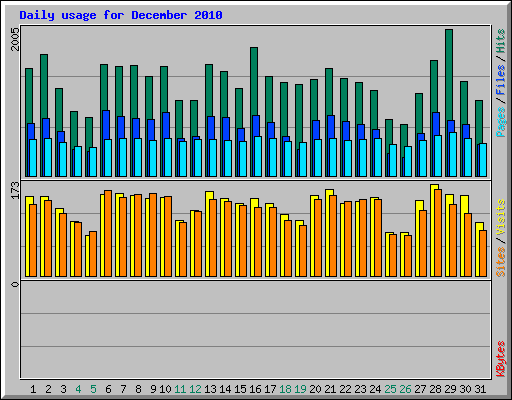The width and height of the screenshot is (512, 400).
Task: Click the 'Daily usage for December 2010' title
Action: pos(121,15)
